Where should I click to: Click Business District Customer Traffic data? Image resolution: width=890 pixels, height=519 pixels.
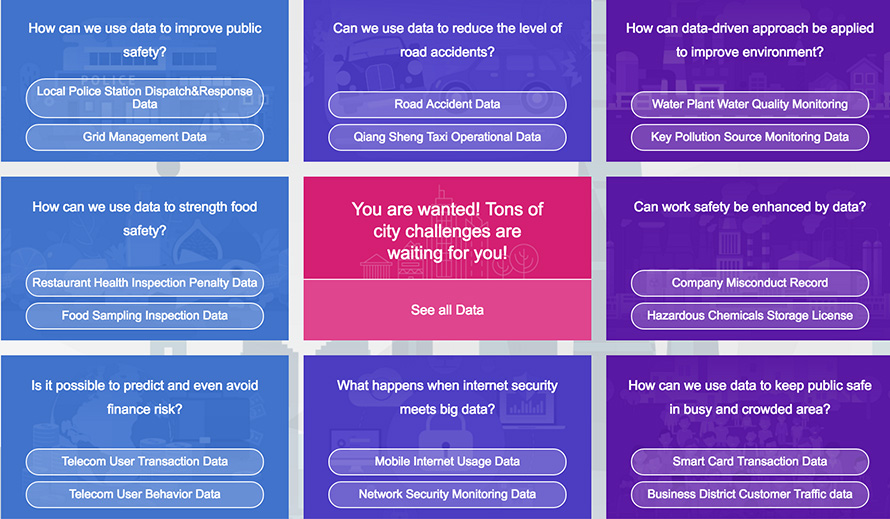click(x=750, y=494)
